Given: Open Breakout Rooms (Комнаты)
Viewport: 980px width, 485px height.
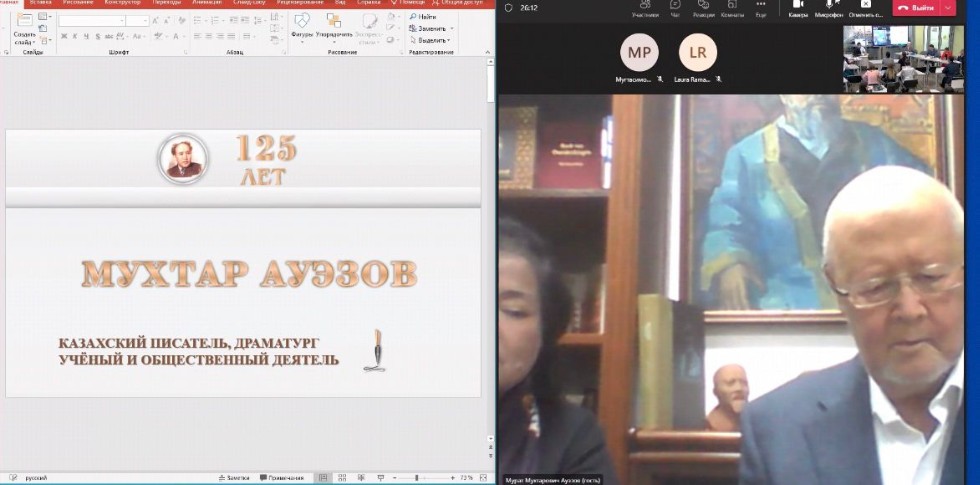Looking at the screenshot, I should (x=732, y=8).
